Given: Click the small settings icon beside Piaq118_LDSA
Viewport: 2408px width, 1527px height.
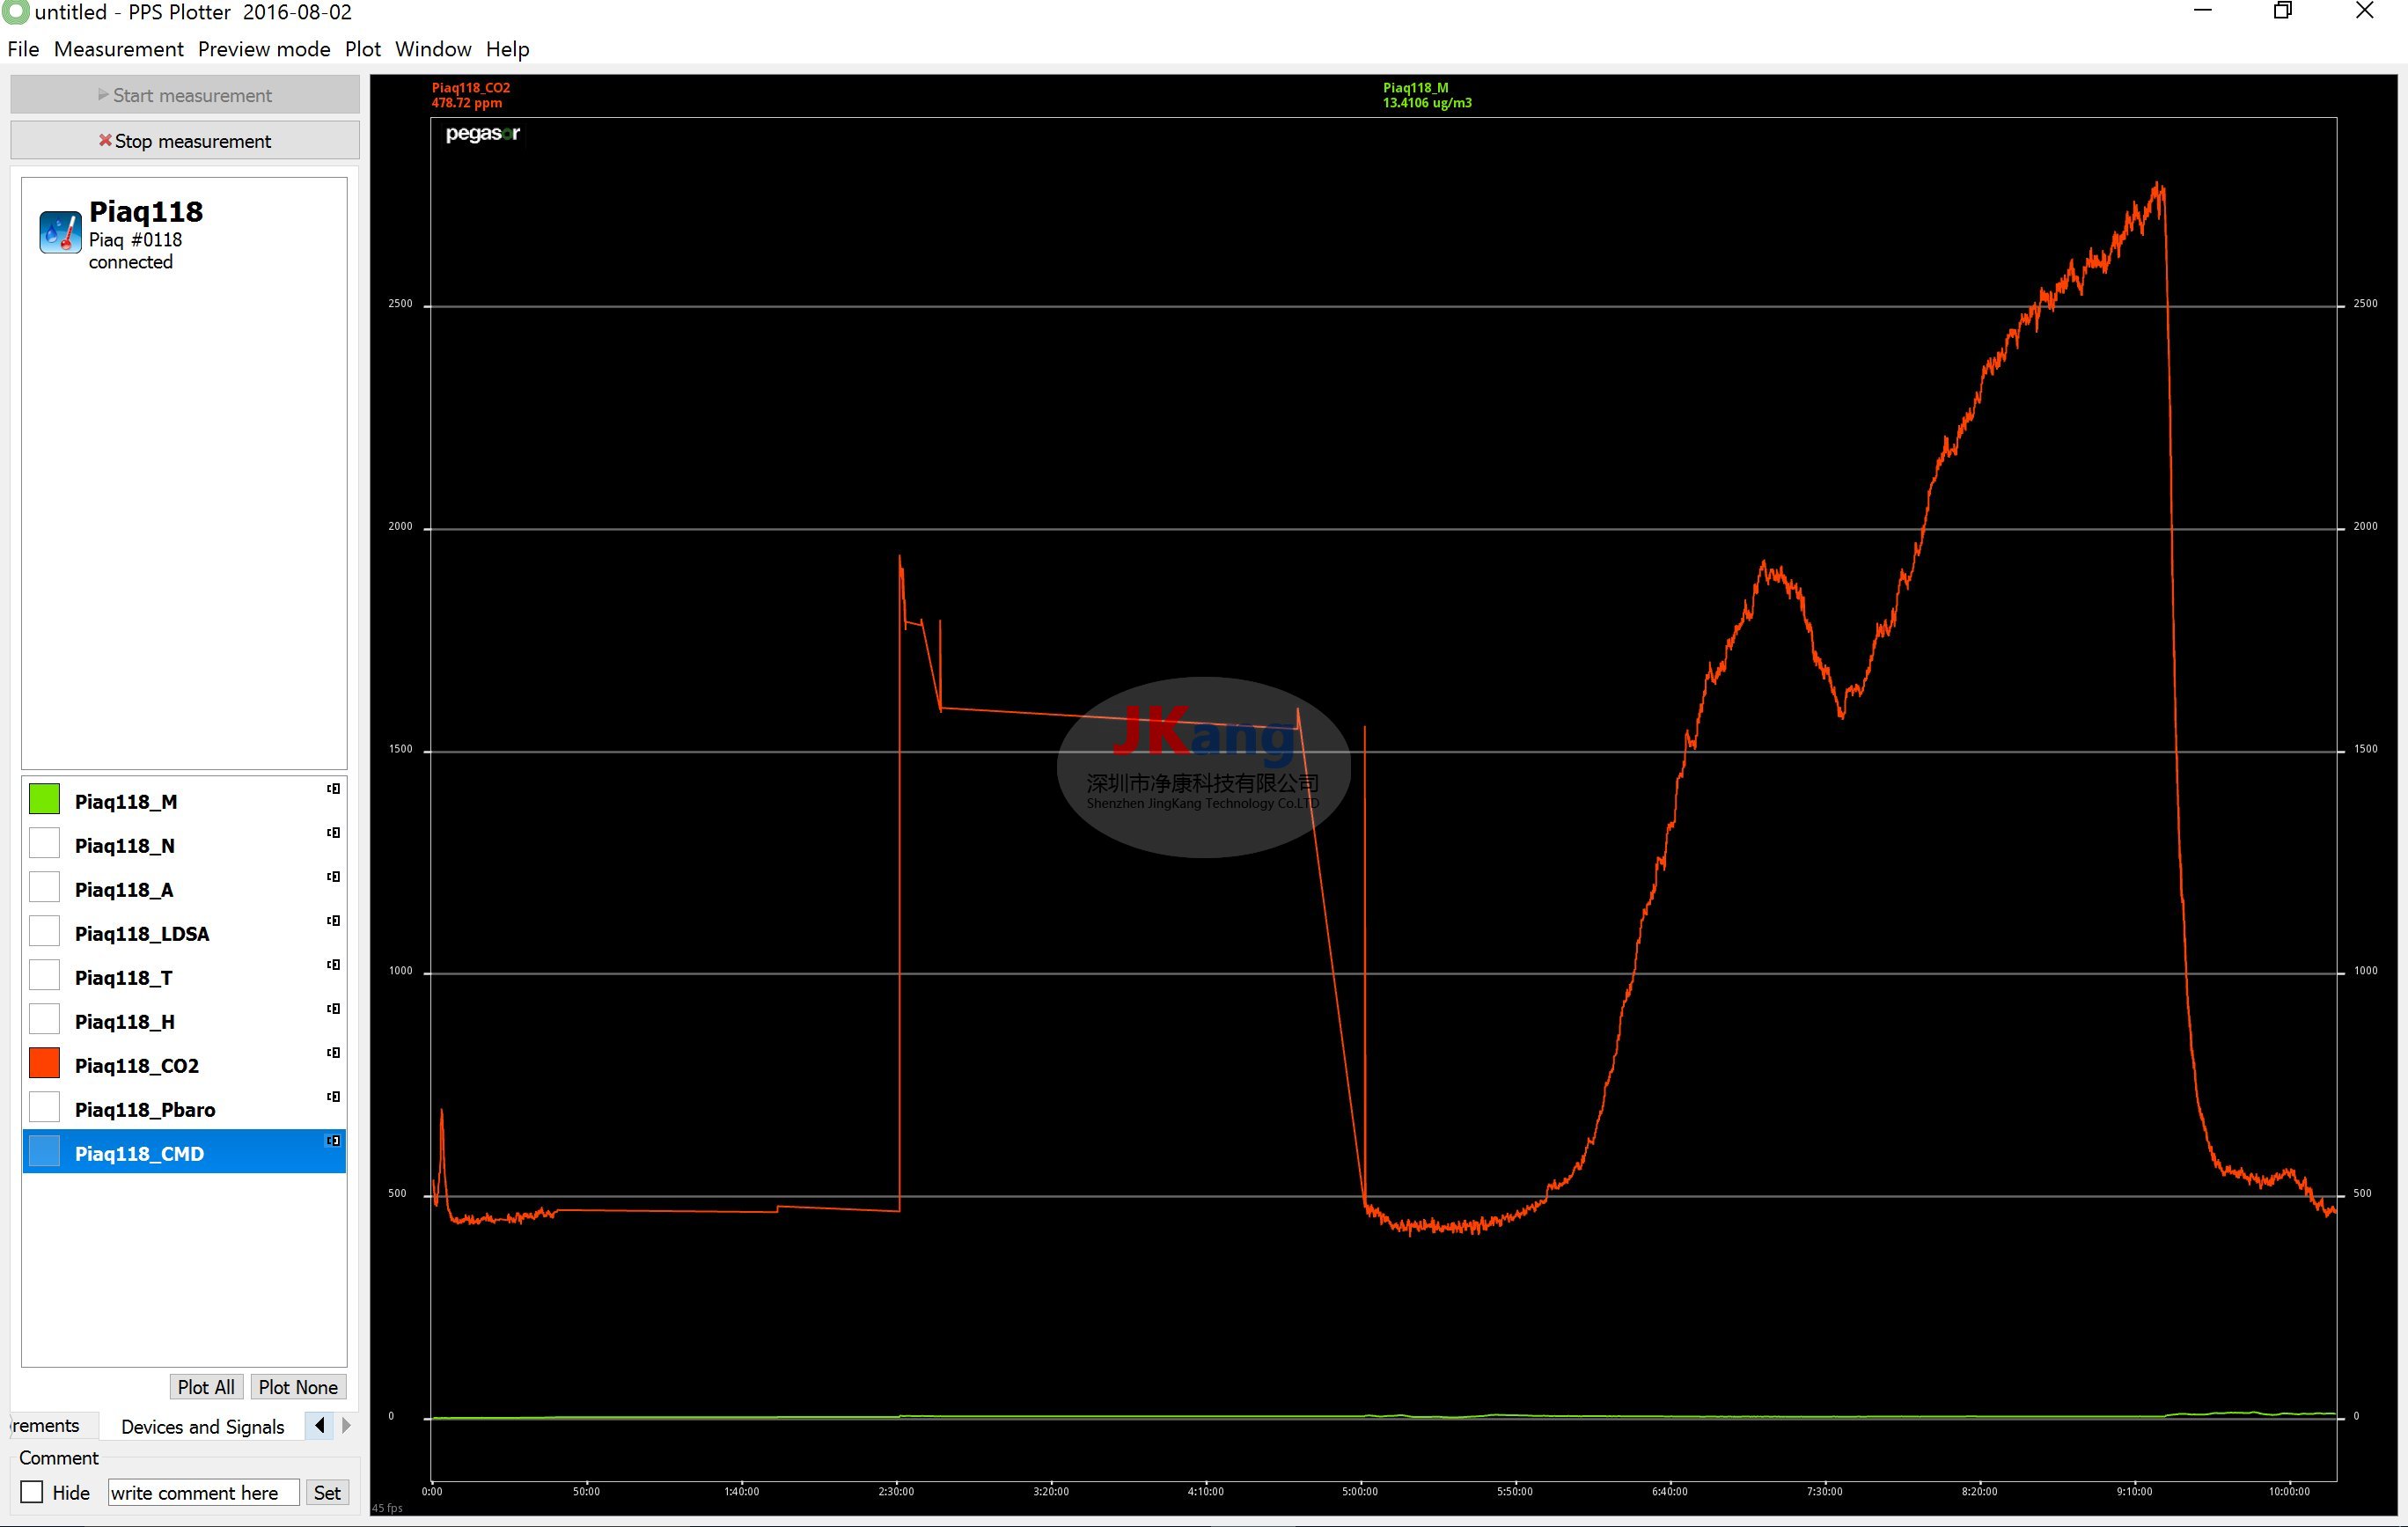Looking at the screenshot, I should pos(333,921).
